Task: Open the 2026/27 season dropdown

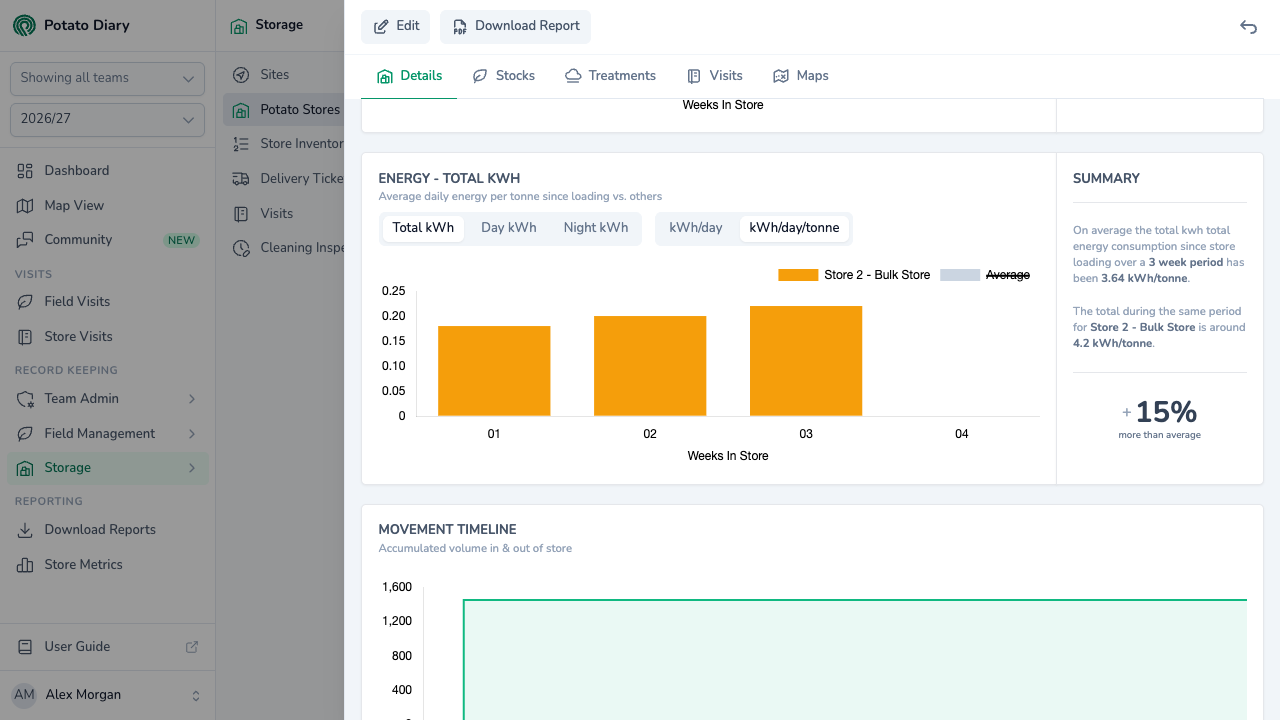Action: coord(107,119)
